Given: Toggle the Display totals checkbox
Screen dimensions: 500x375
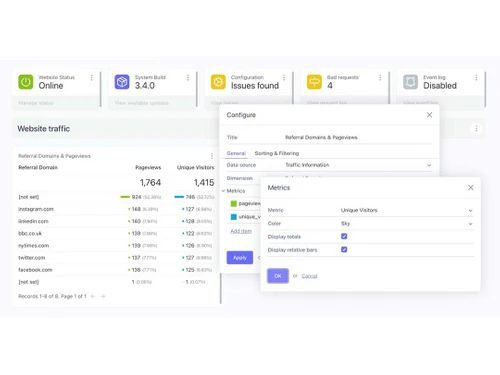Looking at the screenshot, I should pyautogui.click(x=344, y=236).
